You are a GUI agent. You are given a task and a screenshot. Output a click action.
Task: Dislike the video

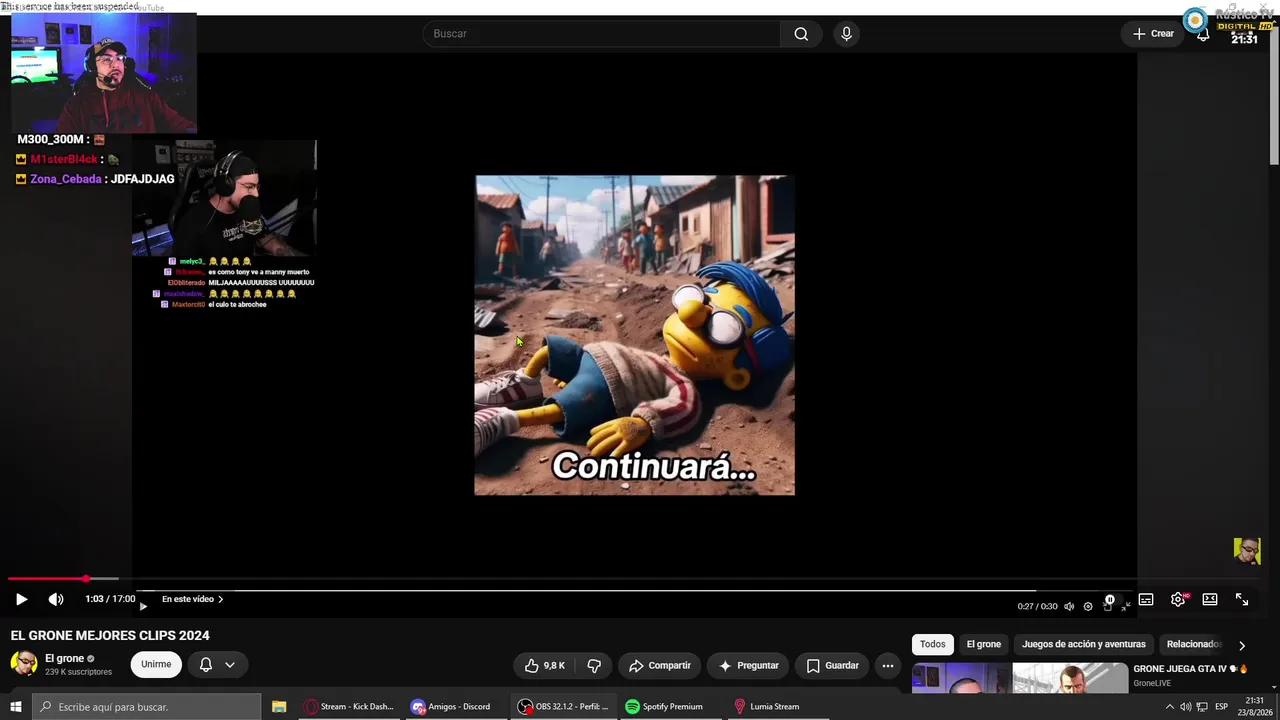[594, 665]
